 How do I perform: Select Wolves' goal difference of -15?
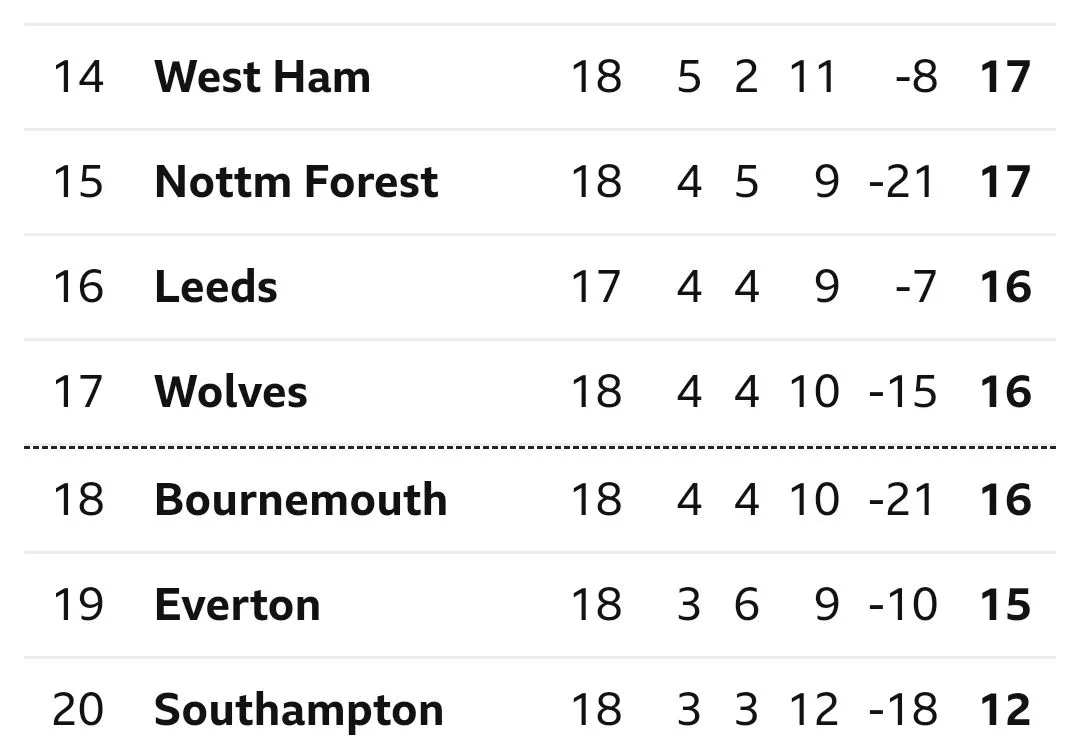click(x=902, y=392)
